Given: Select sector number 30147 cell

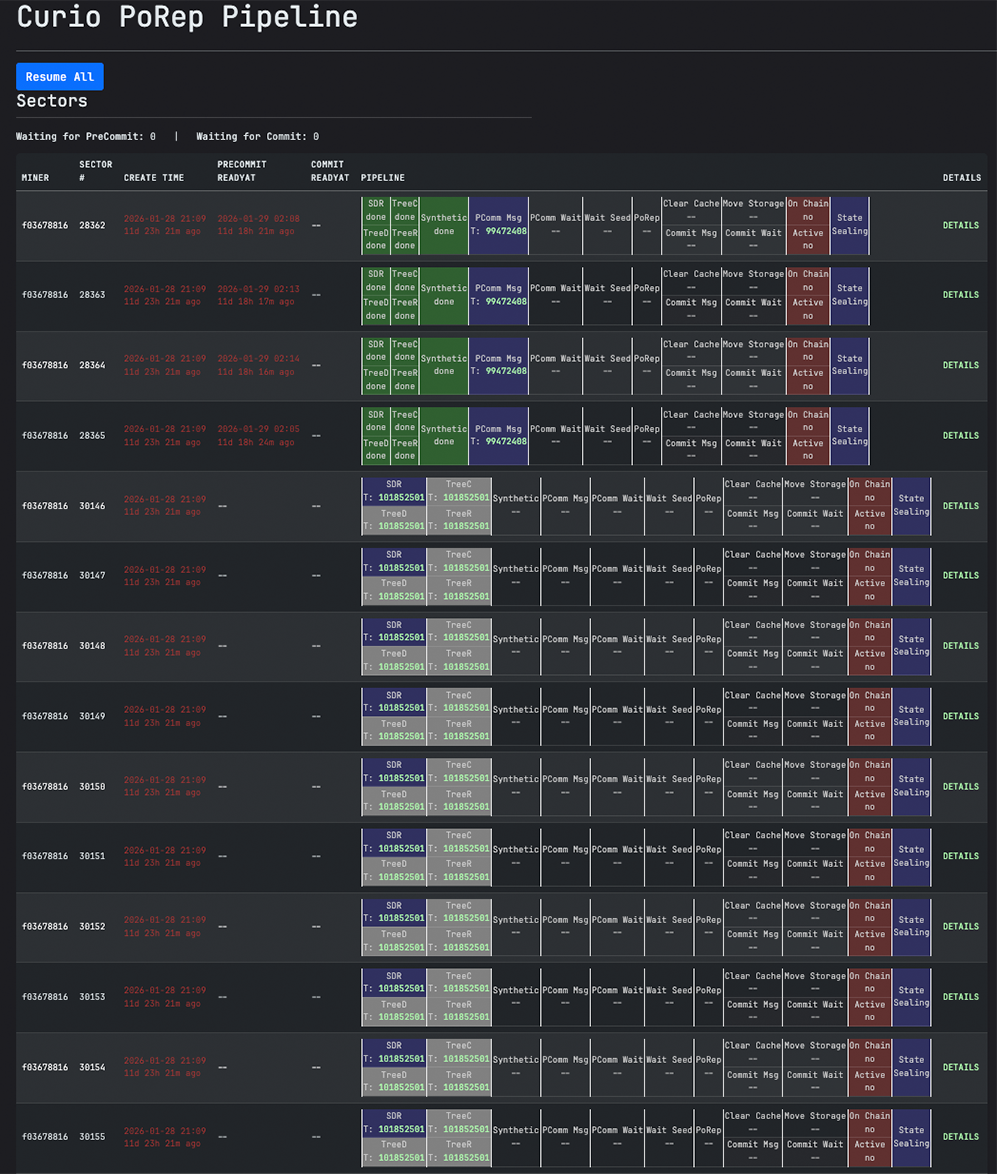Looking at the screenshot, I should pos(92,576).
